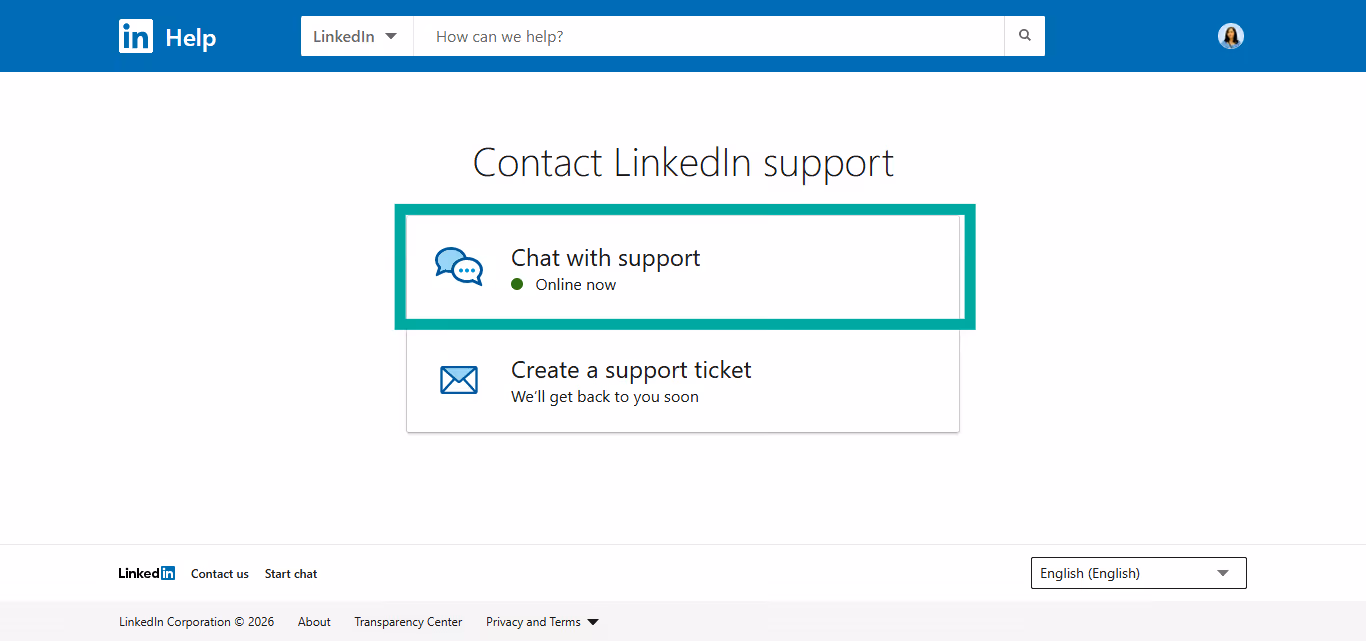Screen dimensions: 1366x641
Task: Click the Start chat footer link
Action: click(x=291, y=574)
